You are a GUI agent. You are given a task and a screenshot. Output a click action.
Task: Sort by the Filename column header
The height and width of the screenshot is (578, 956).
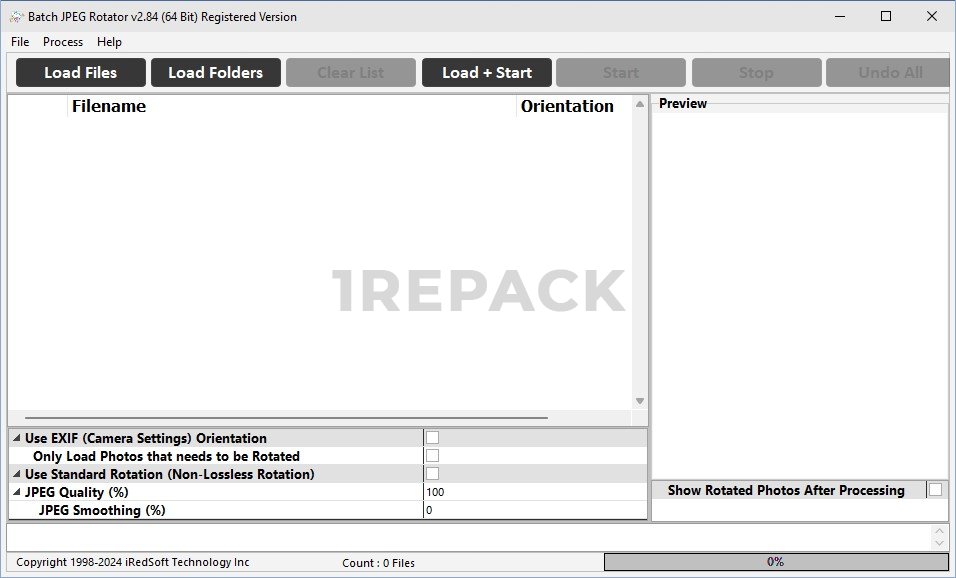pyautogui.click(x=290, y=106)
